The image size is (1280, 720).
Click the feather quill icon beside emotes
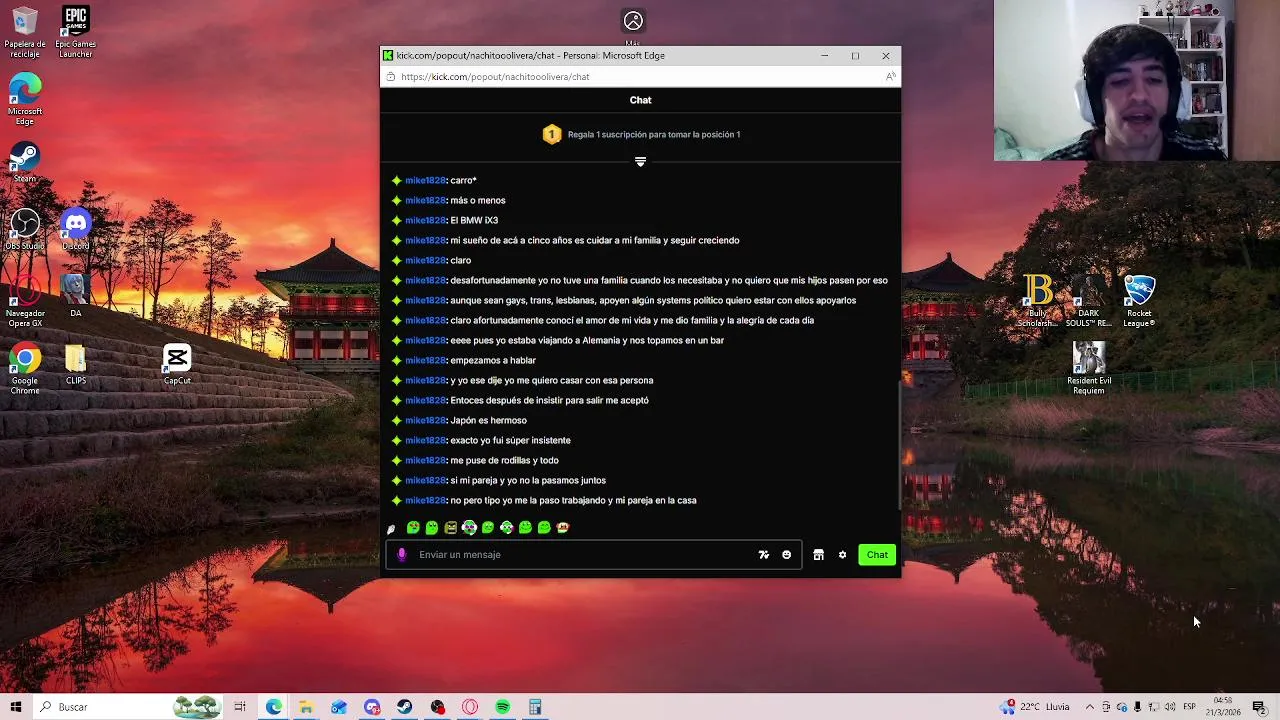pyautogui.click(x=391, y=528)
